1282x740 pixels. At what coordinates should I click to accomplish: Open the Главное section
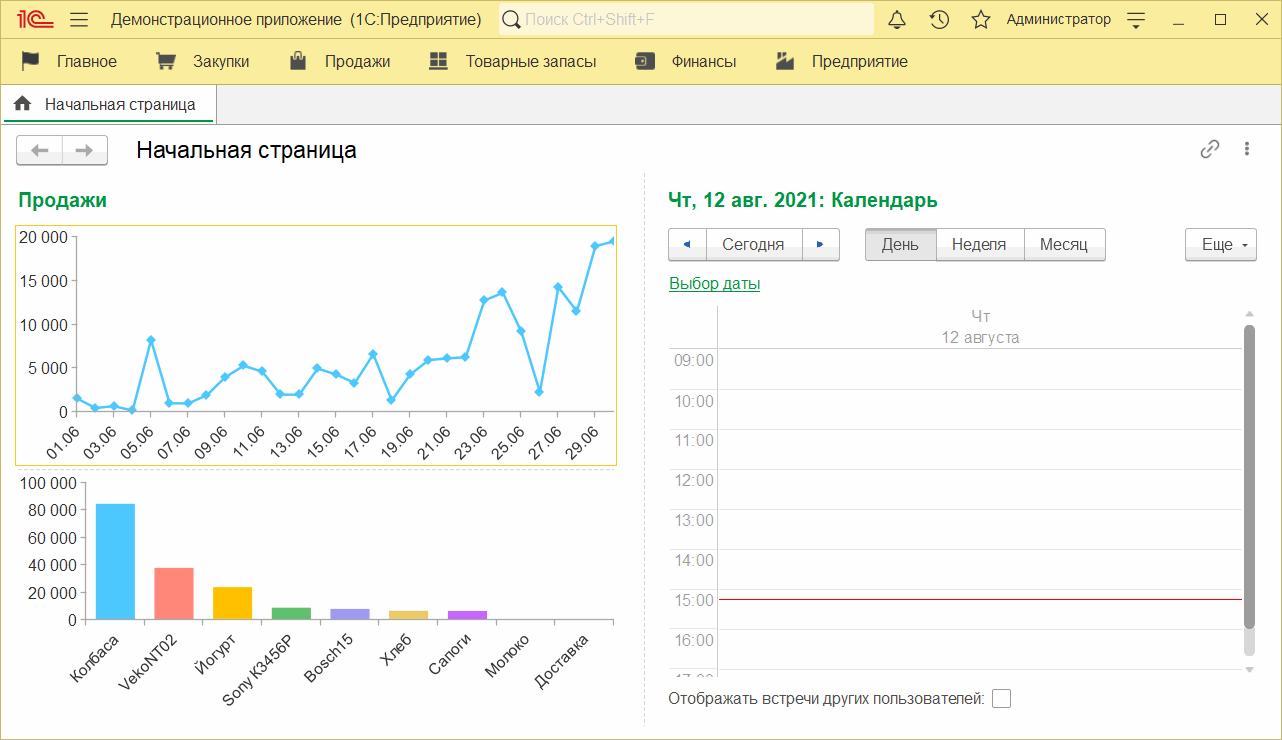[69, 62]
